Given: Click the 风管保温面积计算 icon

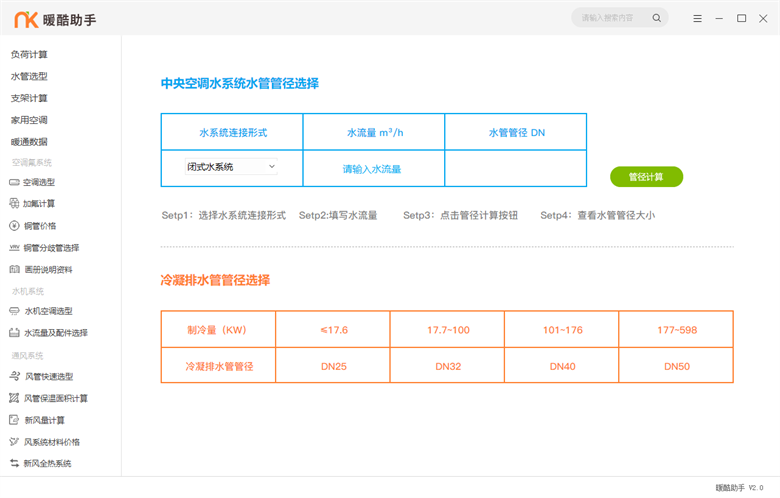Looking at the screenshot, I should pos(14,398).
